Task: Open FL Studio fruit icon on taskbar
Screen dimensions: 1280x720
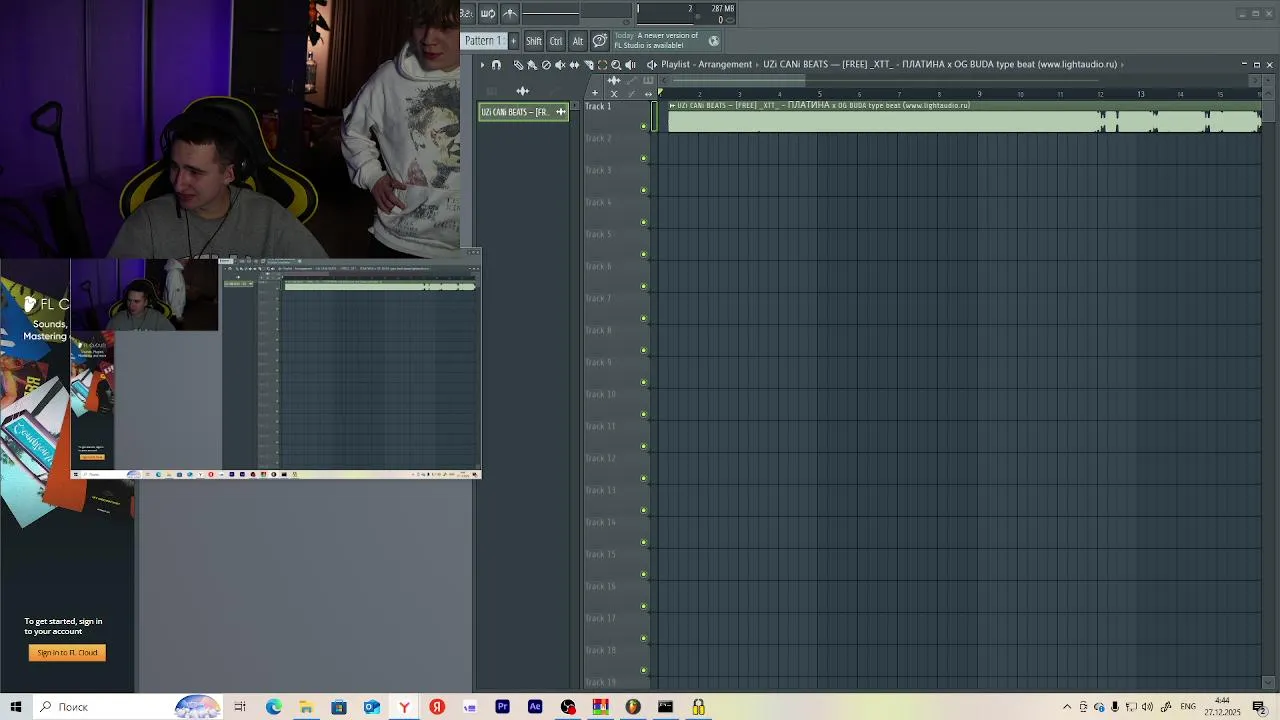Action: pos(633,707)
